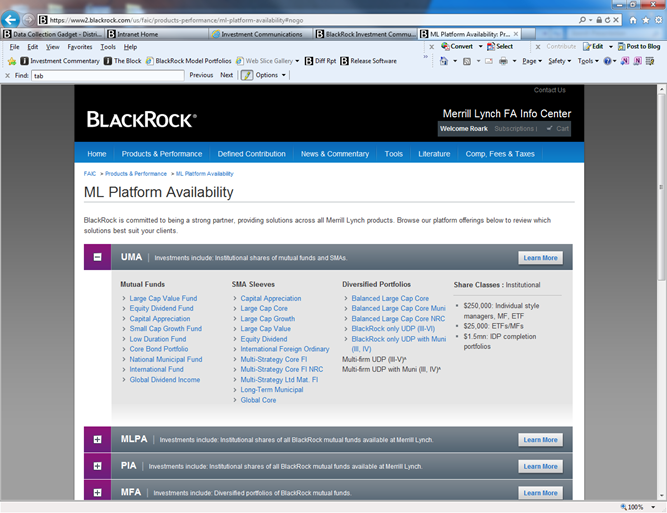Click the Next button in the Find bar
The width and height of the screenshot is (667, 513).
pos(226,75)
